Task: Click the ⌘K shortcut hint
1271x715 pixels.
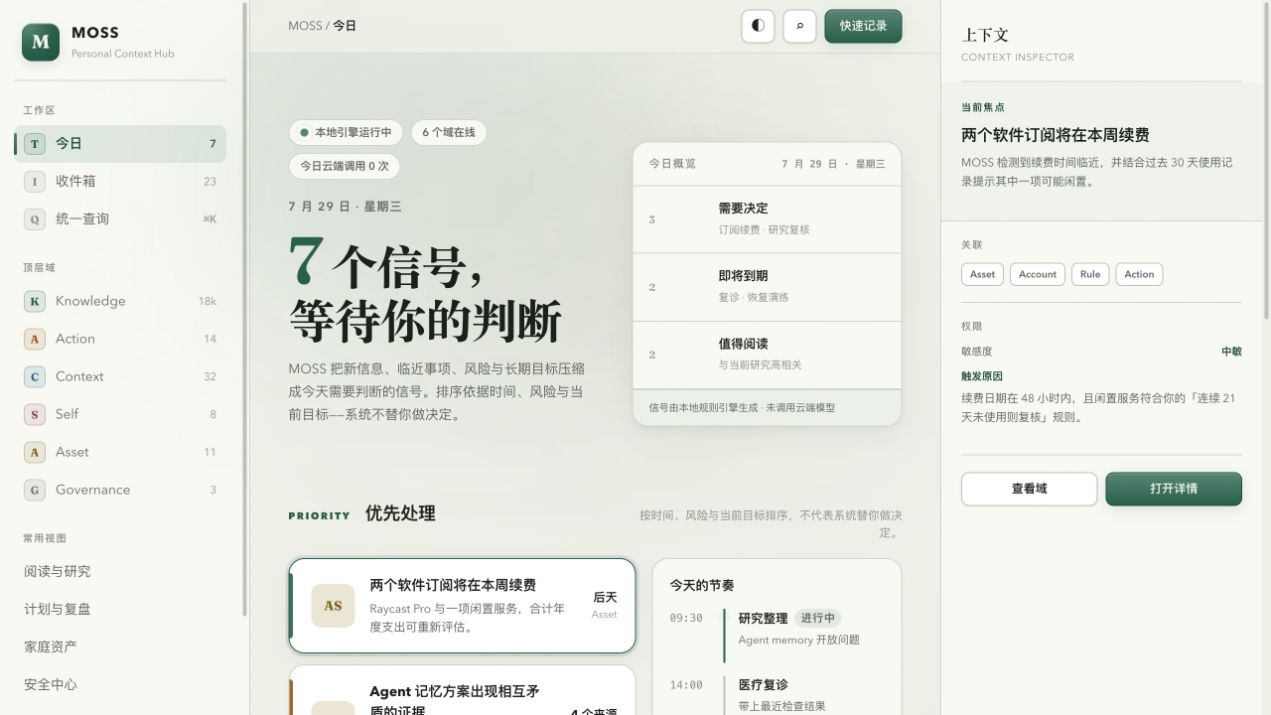Action: (x=209, y=219)
